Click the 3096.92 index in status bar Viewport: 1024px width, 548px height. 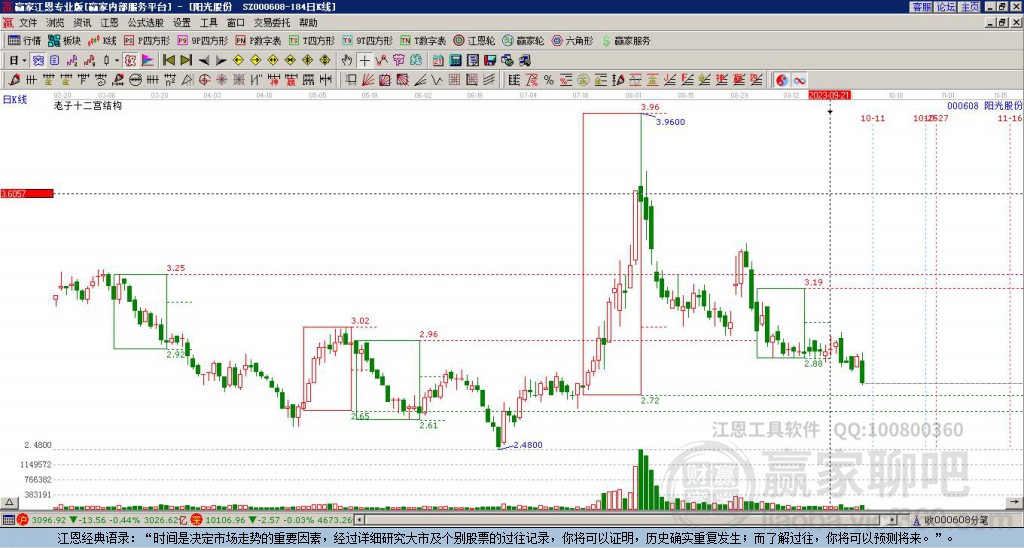[49, 520]
